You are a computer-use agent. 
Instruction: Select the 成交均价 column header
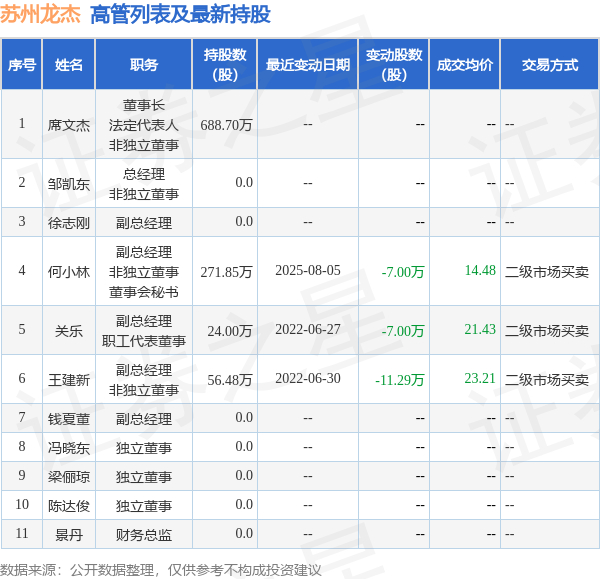tap(465, 65)
